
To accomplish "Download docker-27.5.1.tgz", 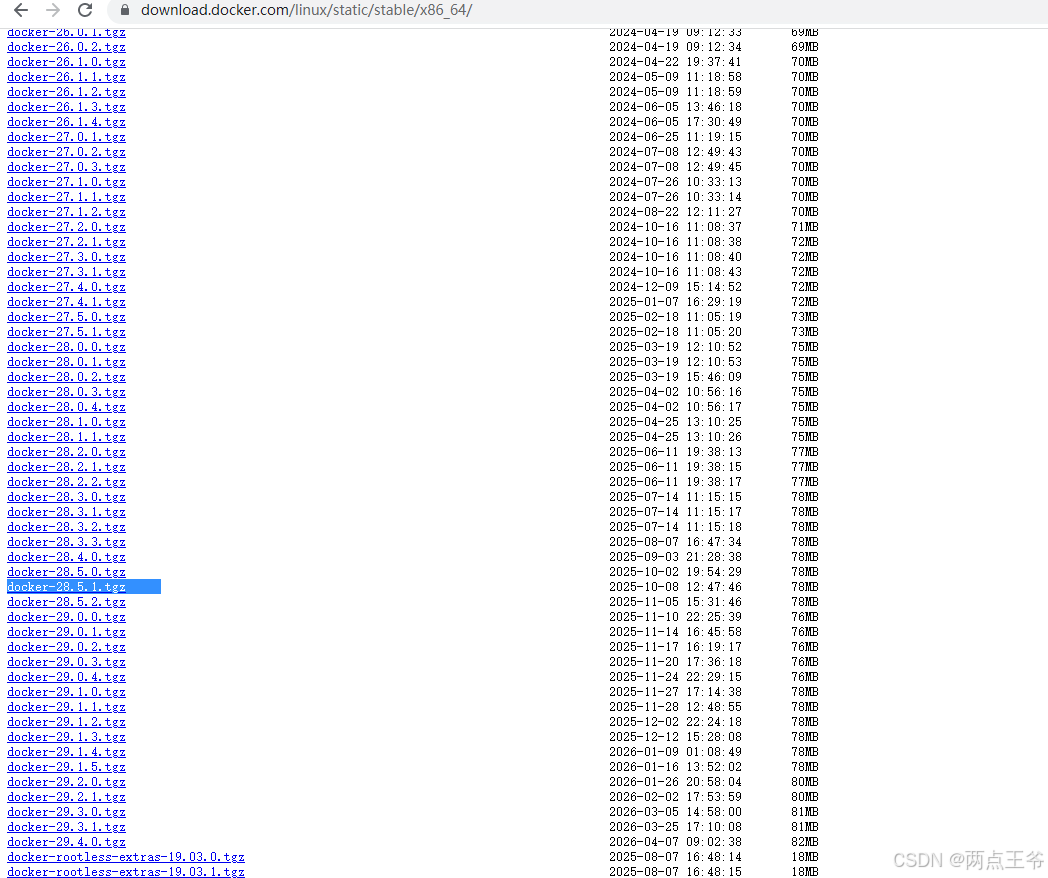I will 66,331.
